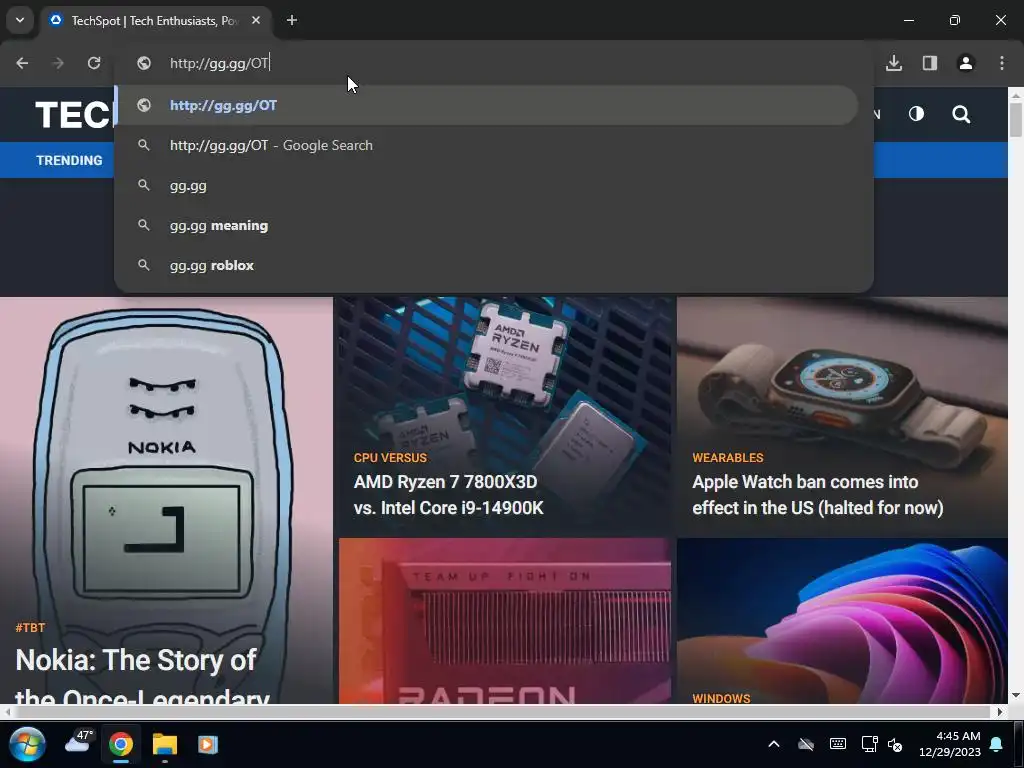Click the #TBT tag

(x=30, y=628)
